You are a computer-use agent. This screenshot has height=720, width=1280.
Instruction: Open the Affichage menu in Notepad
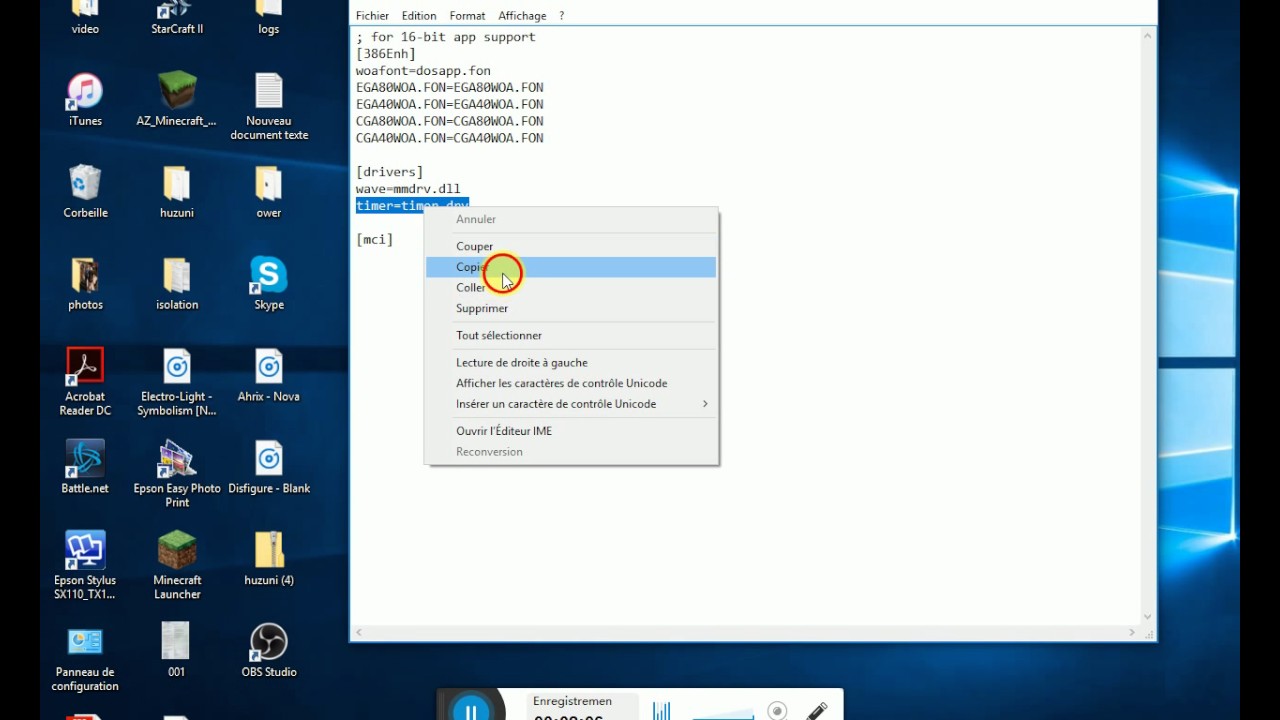(522, 16)
